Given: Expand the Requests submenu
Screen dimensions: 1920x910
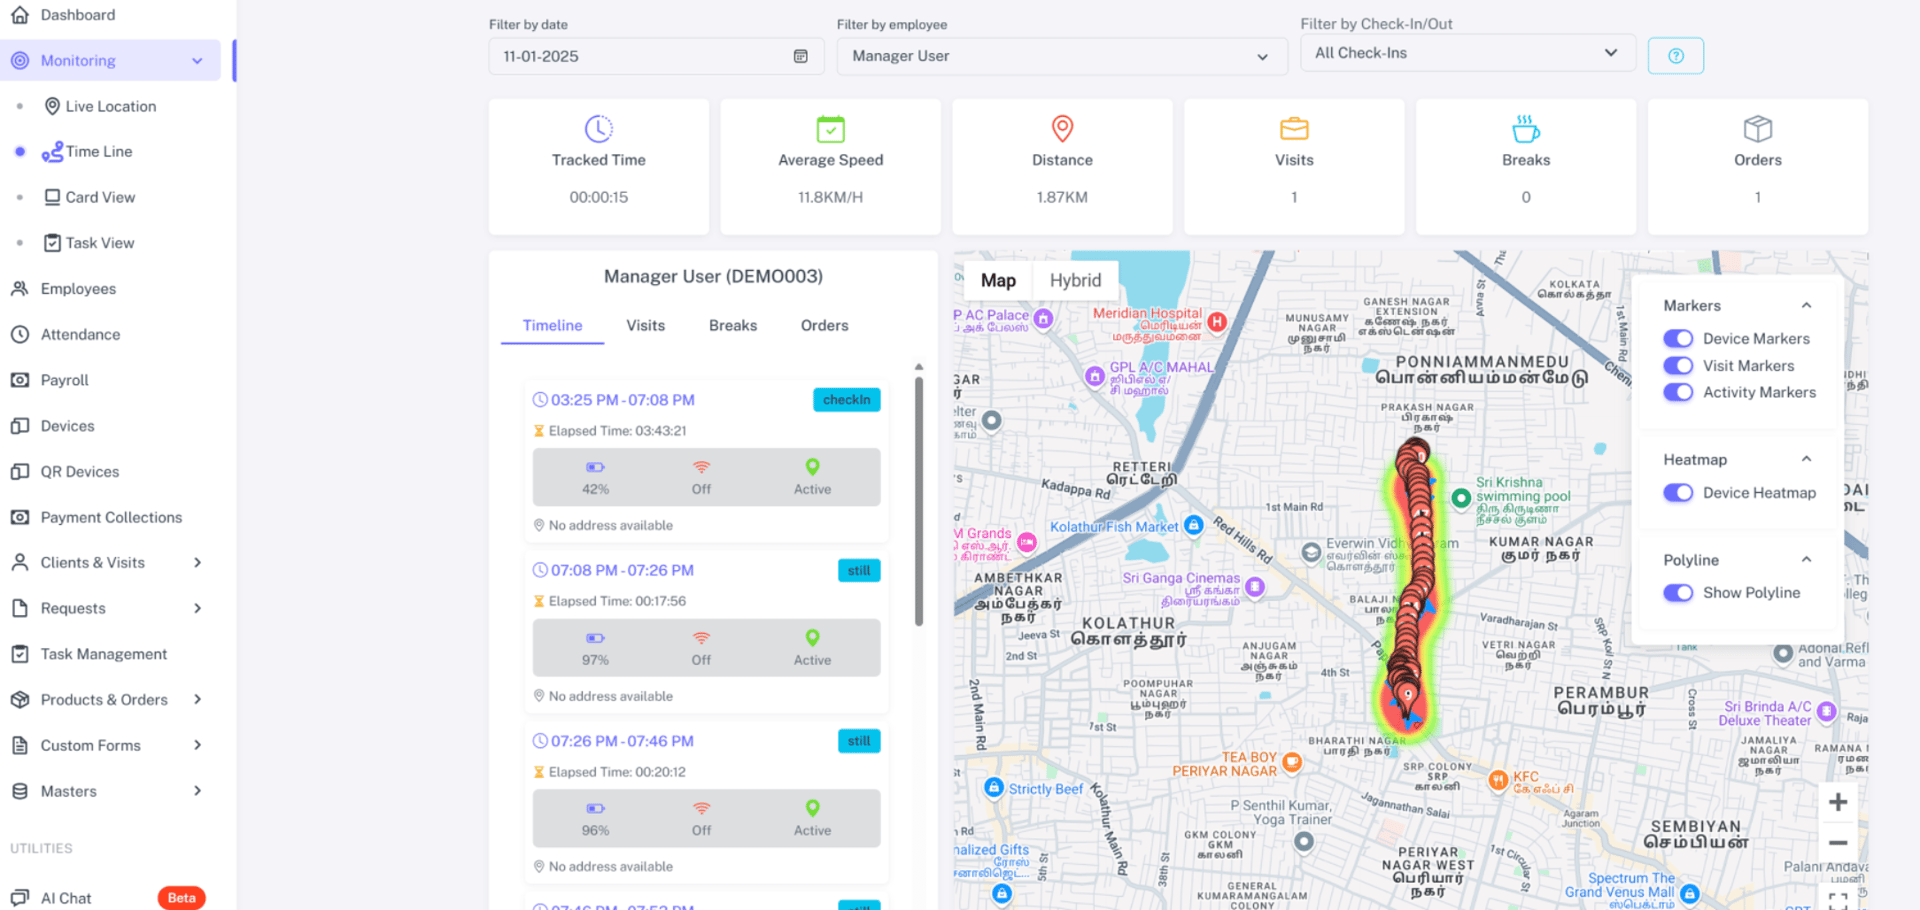Looking at the screenshot, I should (x=197, y=608).
